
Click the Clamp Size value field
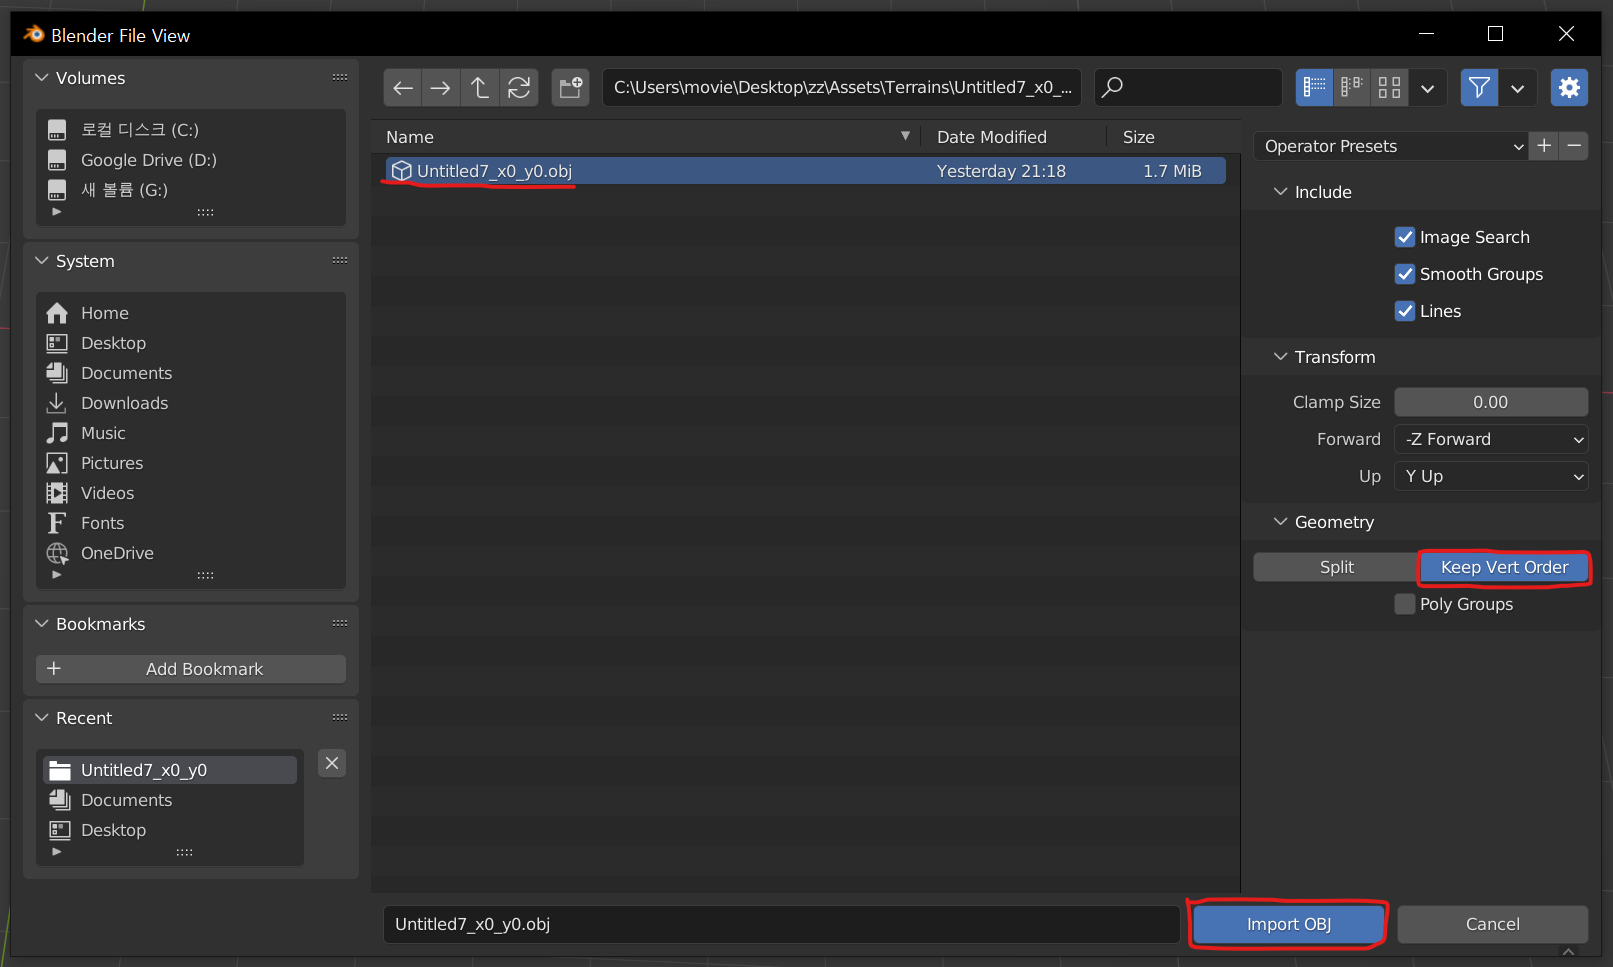pos(1491,402)
